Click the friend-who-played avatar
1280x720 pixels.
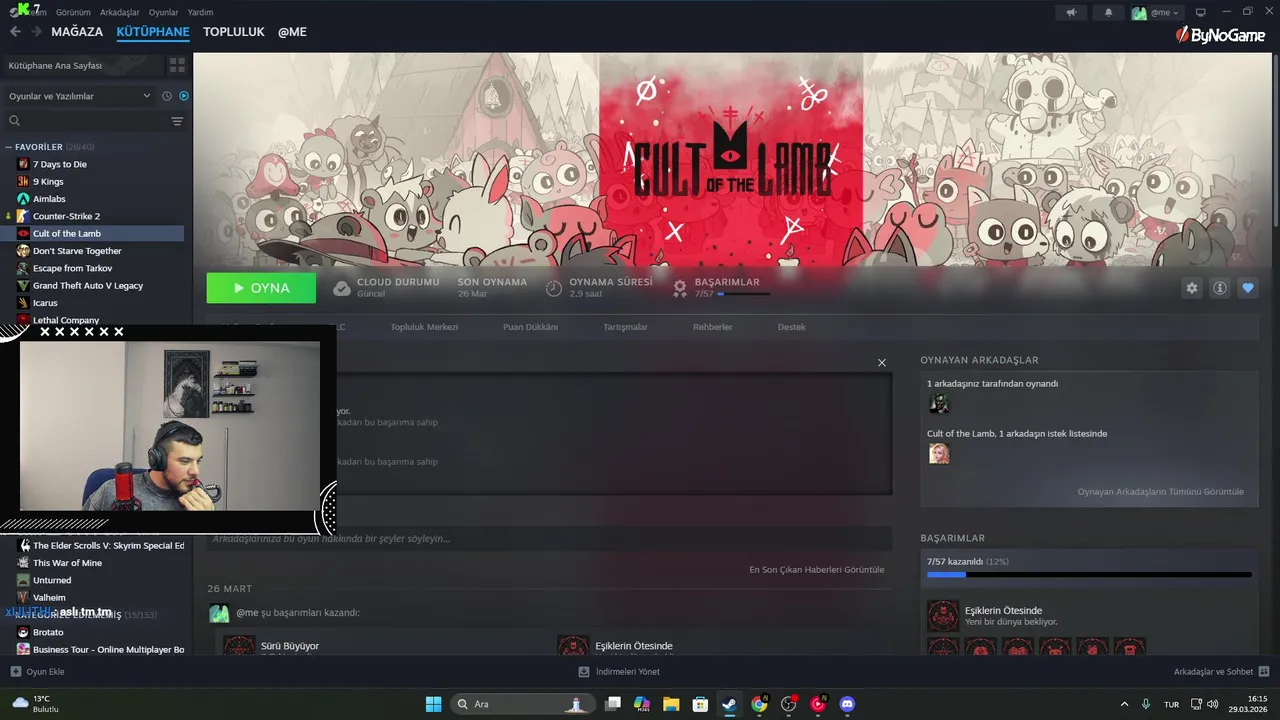[x=939, y=404]
